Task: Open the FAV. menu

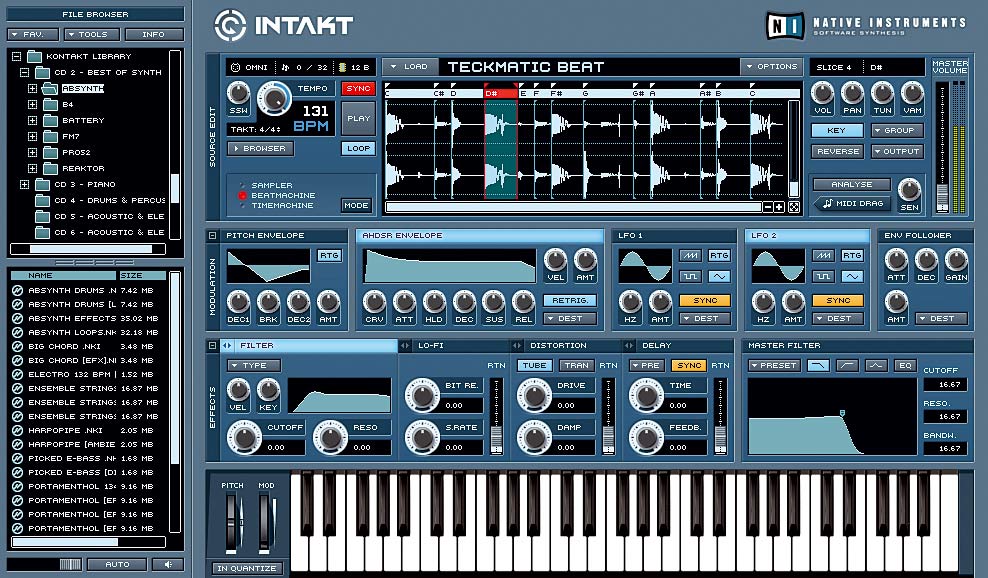Action: click(33, 35)
